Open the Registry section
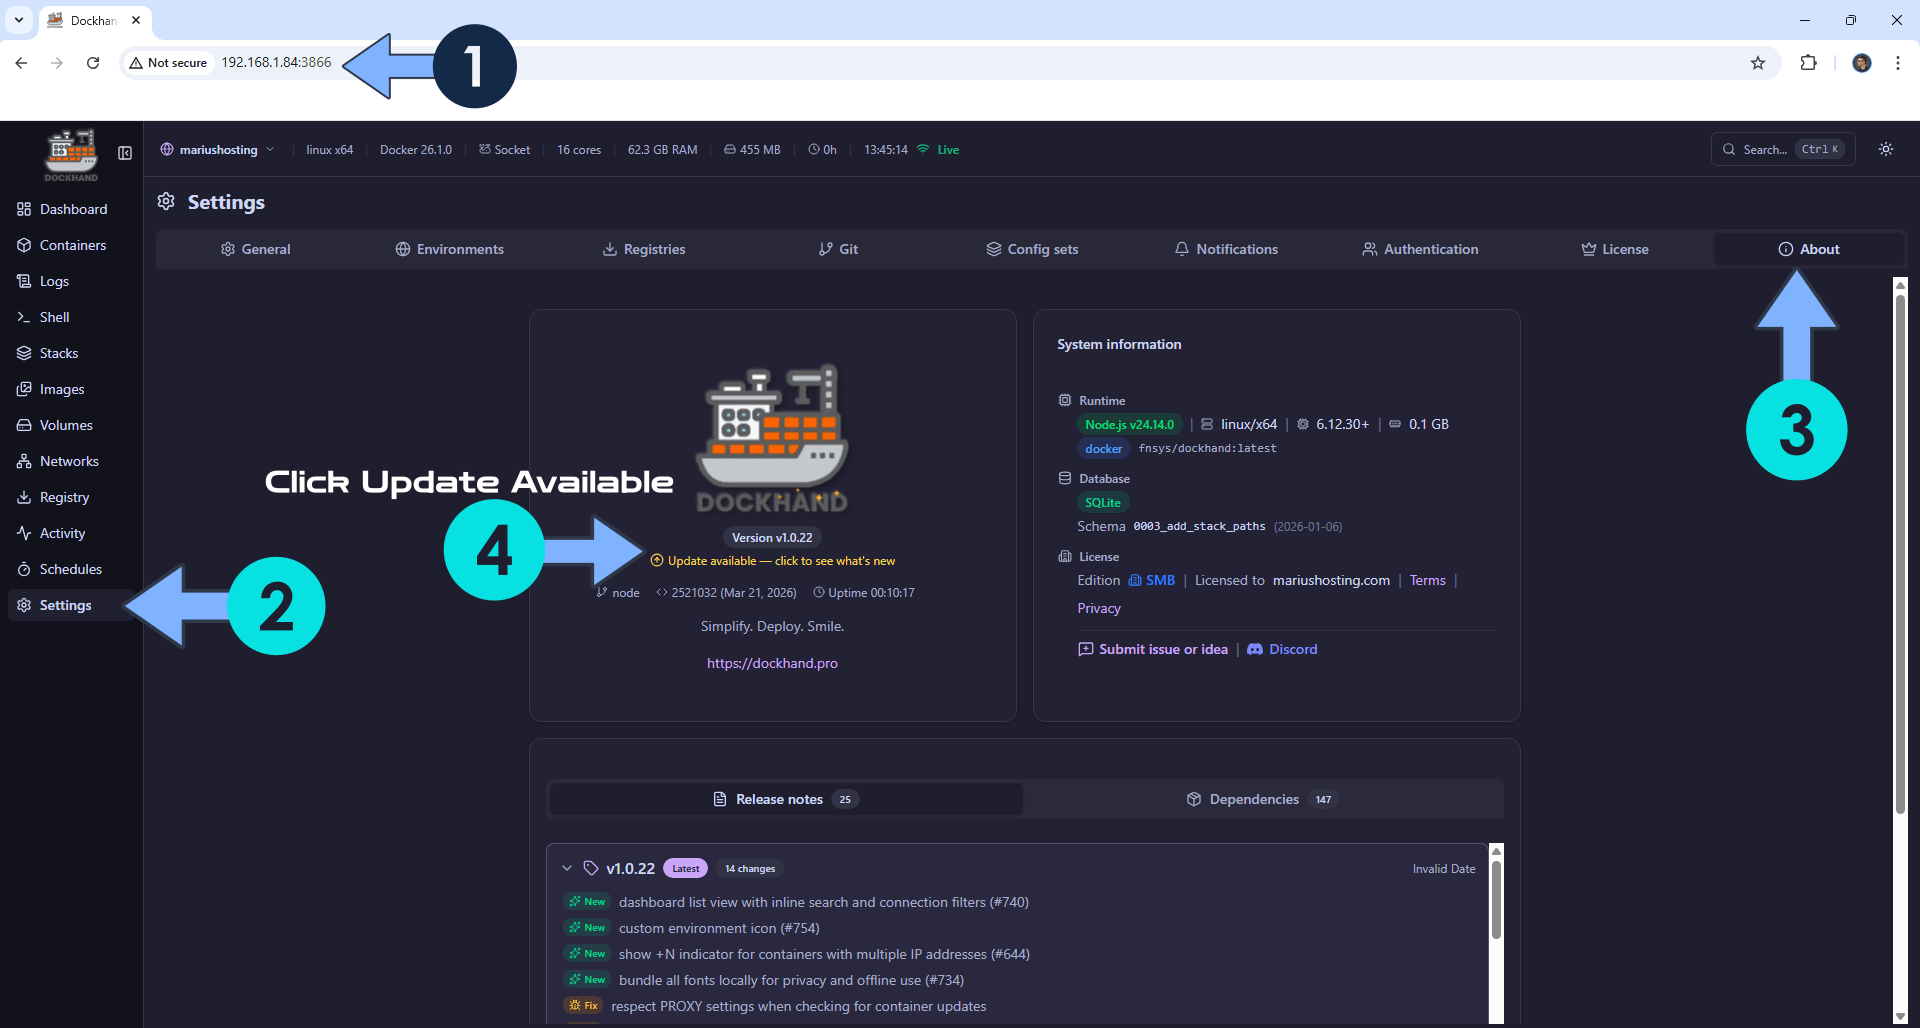The image size is (1920, 1028). click(x=66, y=497)
